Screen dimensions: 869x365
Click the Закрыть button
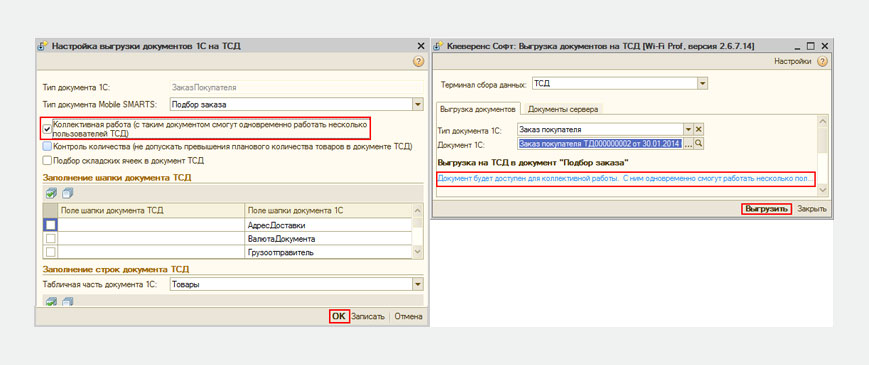812,209
